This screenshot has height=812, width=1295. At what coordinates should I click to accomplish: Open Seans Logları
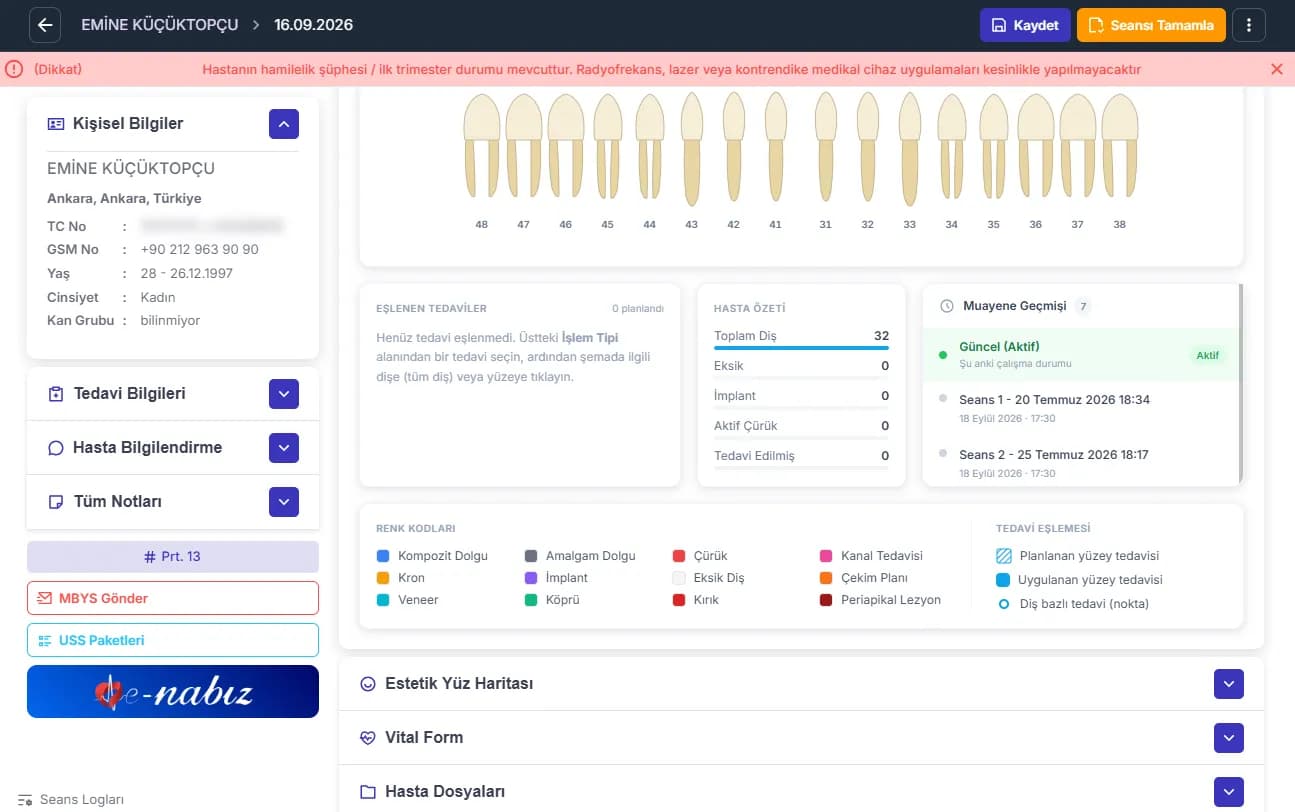click(x=71, y=800)
